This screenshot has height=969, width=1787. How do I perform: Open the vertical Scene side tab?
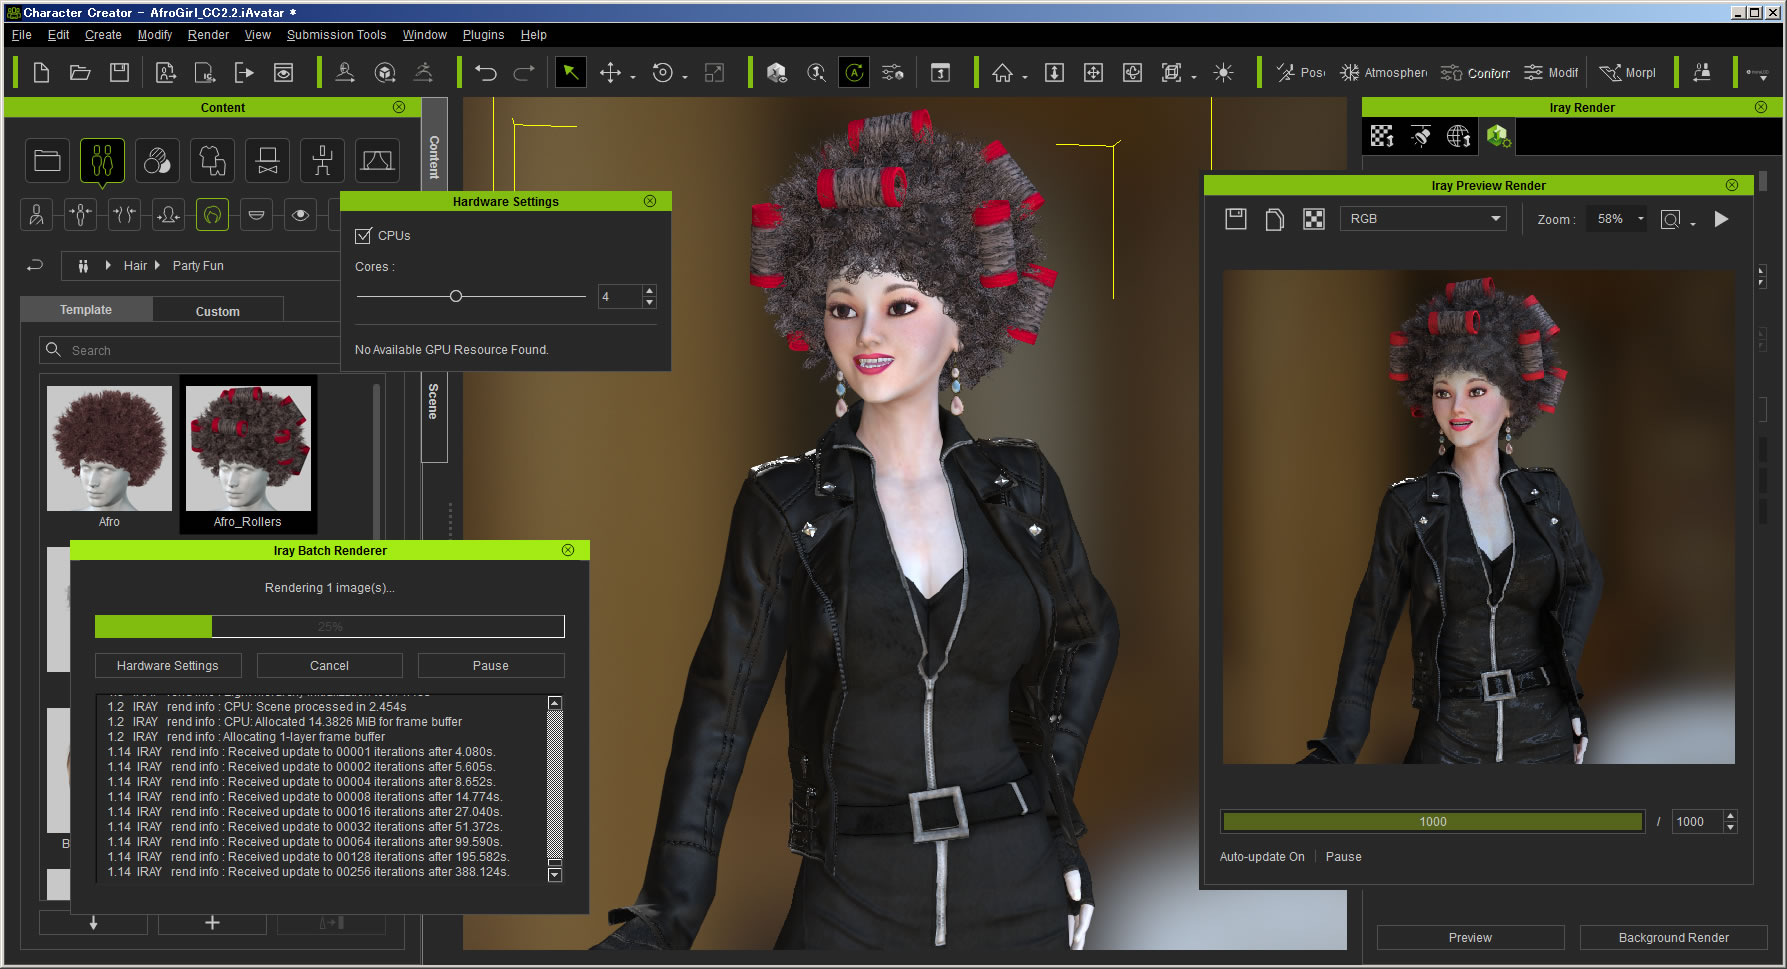coord(433,417)
